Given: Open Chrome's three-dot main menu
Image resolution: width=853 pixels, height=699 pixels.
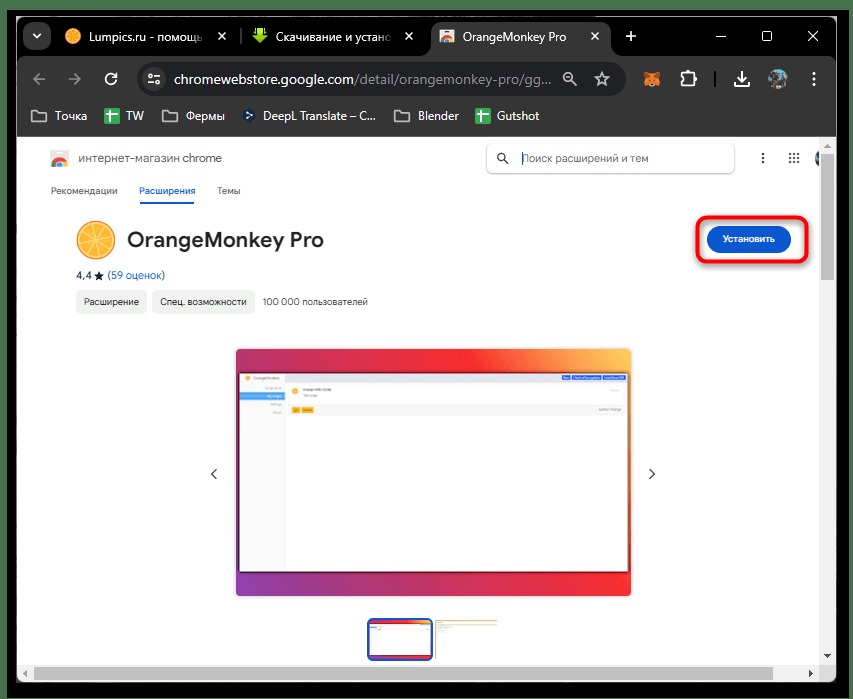Looking at the screenshot, I should pos(814,79).
